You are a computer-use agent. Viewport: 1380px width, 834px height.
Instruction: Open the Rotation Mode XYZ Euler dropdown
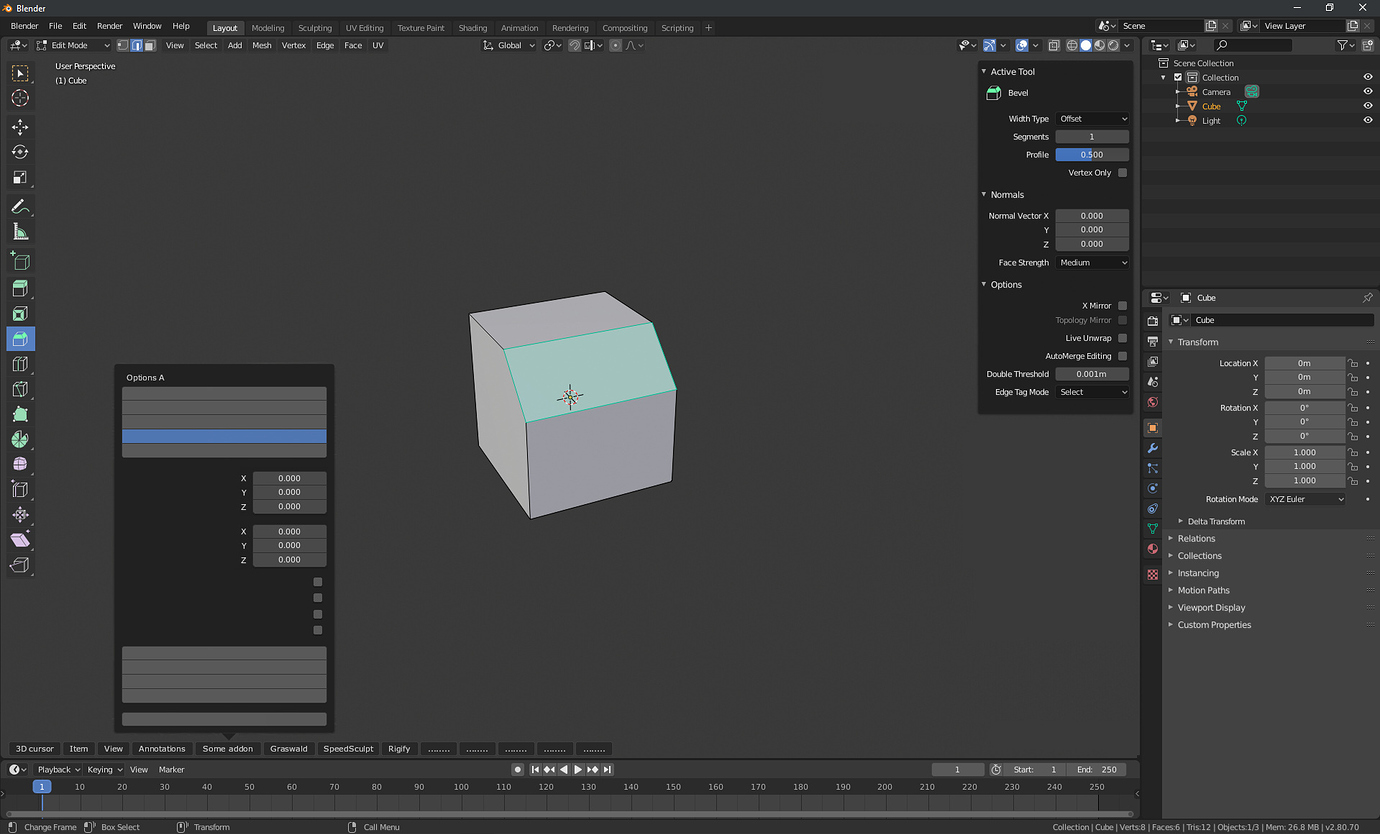1305,499
